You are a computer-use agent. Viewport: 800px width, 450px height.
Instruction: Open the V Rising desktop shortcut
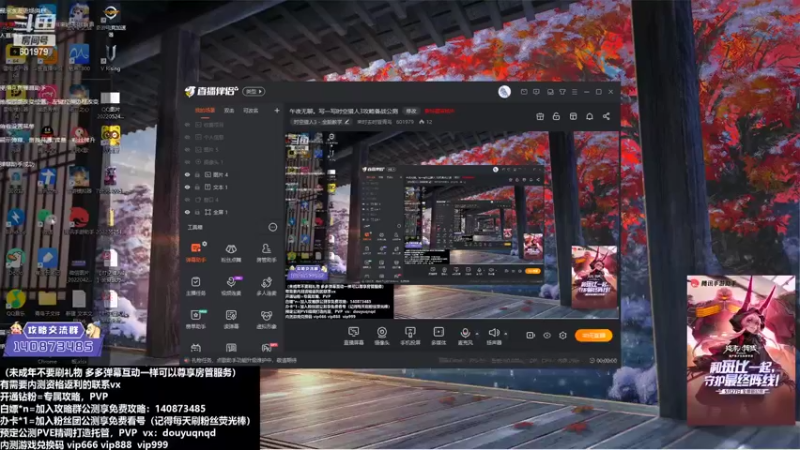(x=110, y=57)
